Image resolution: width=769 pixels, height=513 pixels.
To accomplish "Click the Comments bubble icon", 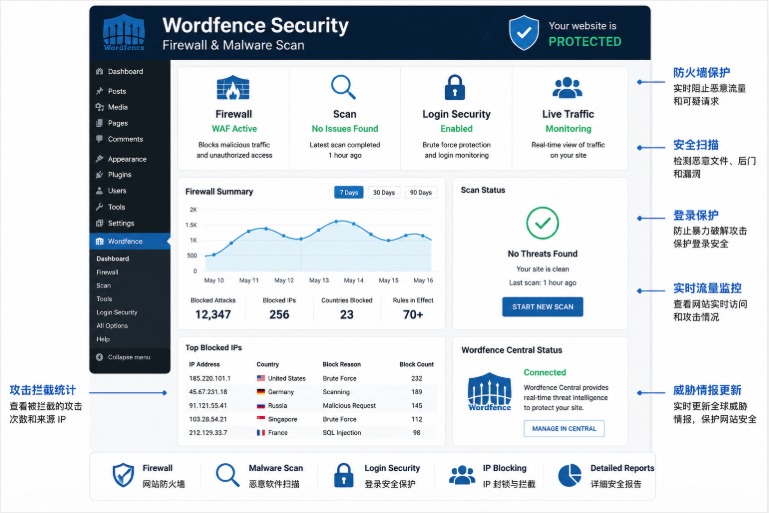I will coord(100,139).
